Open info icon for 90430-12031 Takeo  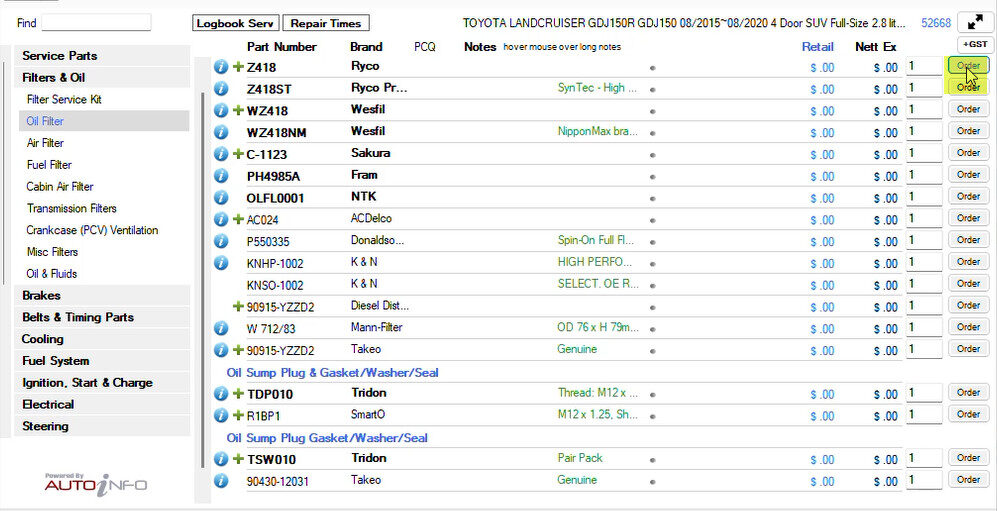(221, 481)
